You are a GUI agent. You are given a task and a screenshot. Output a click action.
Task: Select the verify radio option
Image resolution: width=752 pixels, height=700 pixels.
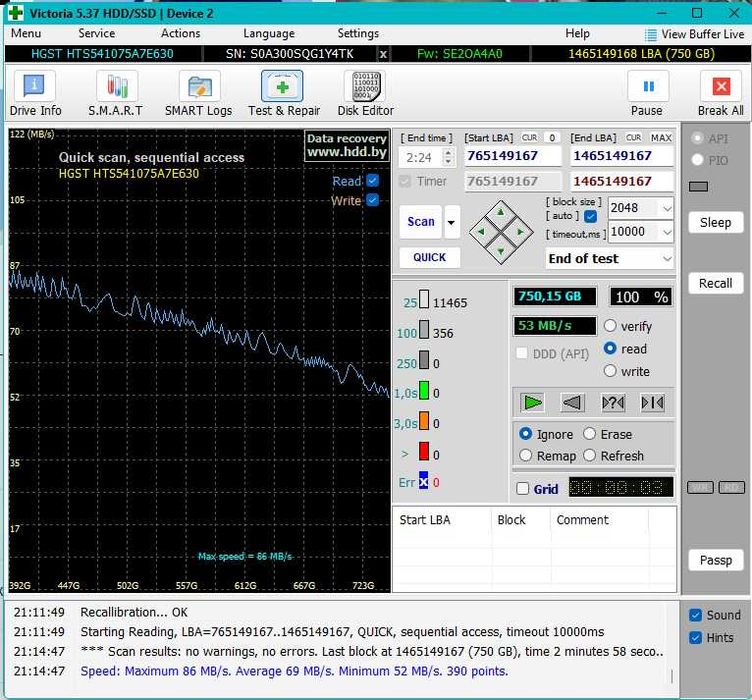click(610, 326)
